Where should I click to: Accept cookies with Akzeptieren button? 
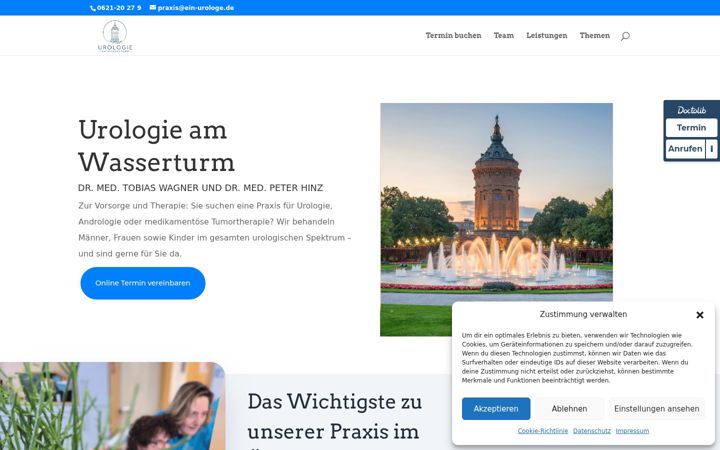tap(496, 409)
